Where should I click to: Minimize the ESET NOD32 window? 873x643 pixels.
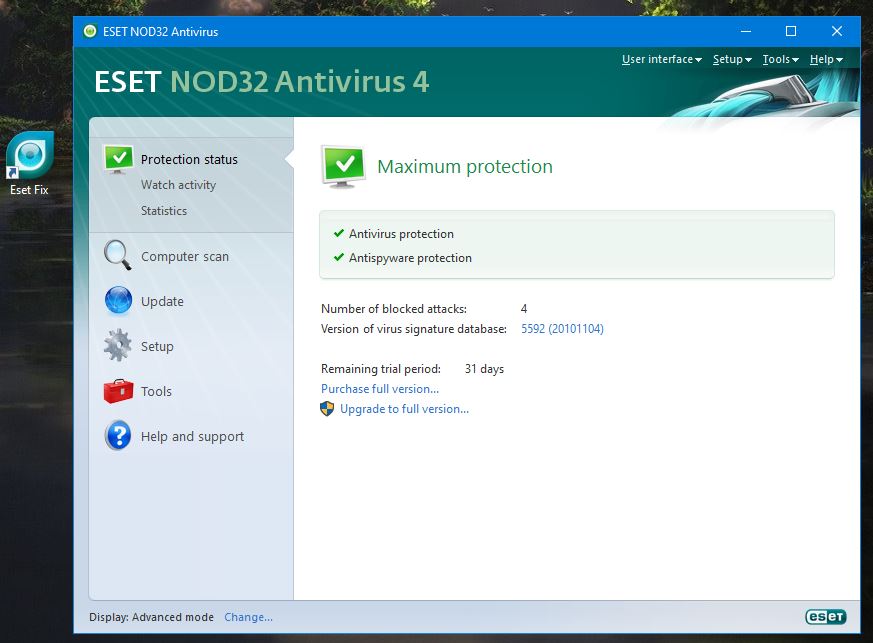point(746,31)
